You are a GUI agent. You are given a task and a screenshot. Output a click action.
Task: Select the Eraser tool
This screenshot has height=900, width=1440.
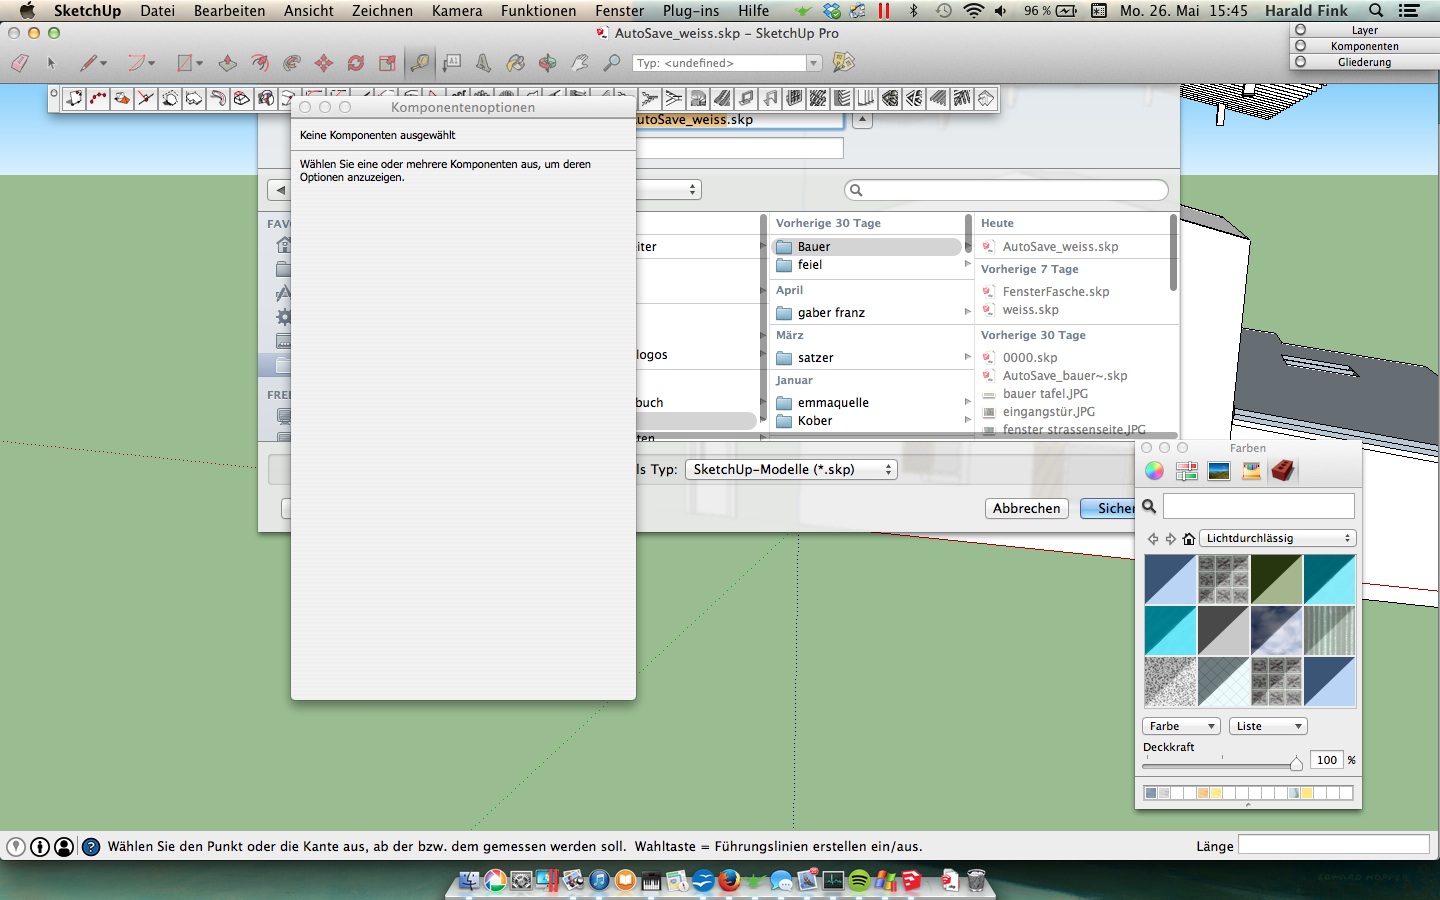pos(19,63)
